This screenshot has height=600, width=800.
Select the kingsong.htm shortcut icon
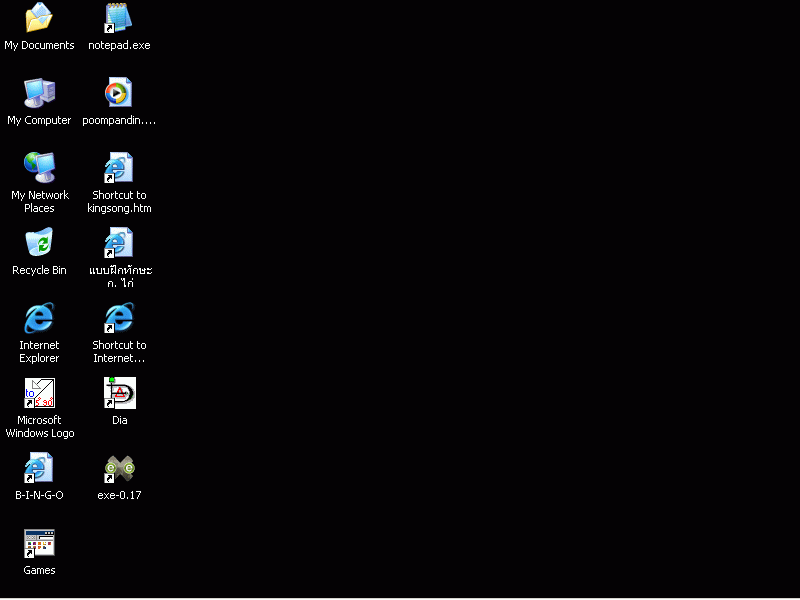tap(119, 168)
